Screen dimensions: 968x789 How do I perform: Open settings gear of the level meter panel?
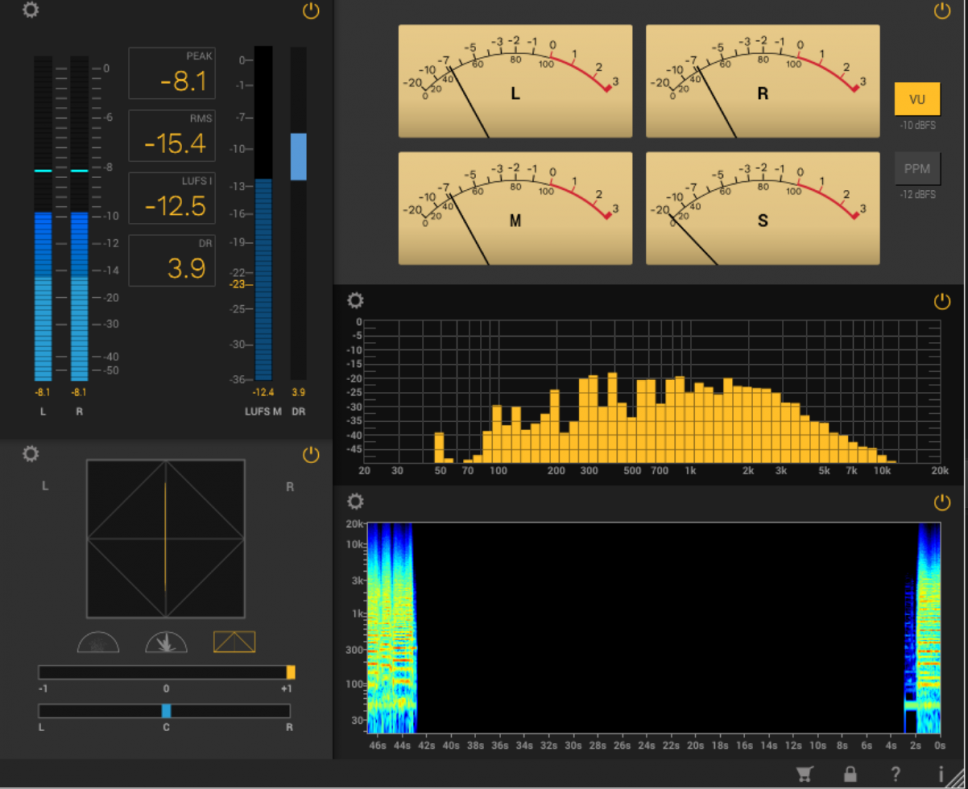pyautogui.click(x=31, y=11)
